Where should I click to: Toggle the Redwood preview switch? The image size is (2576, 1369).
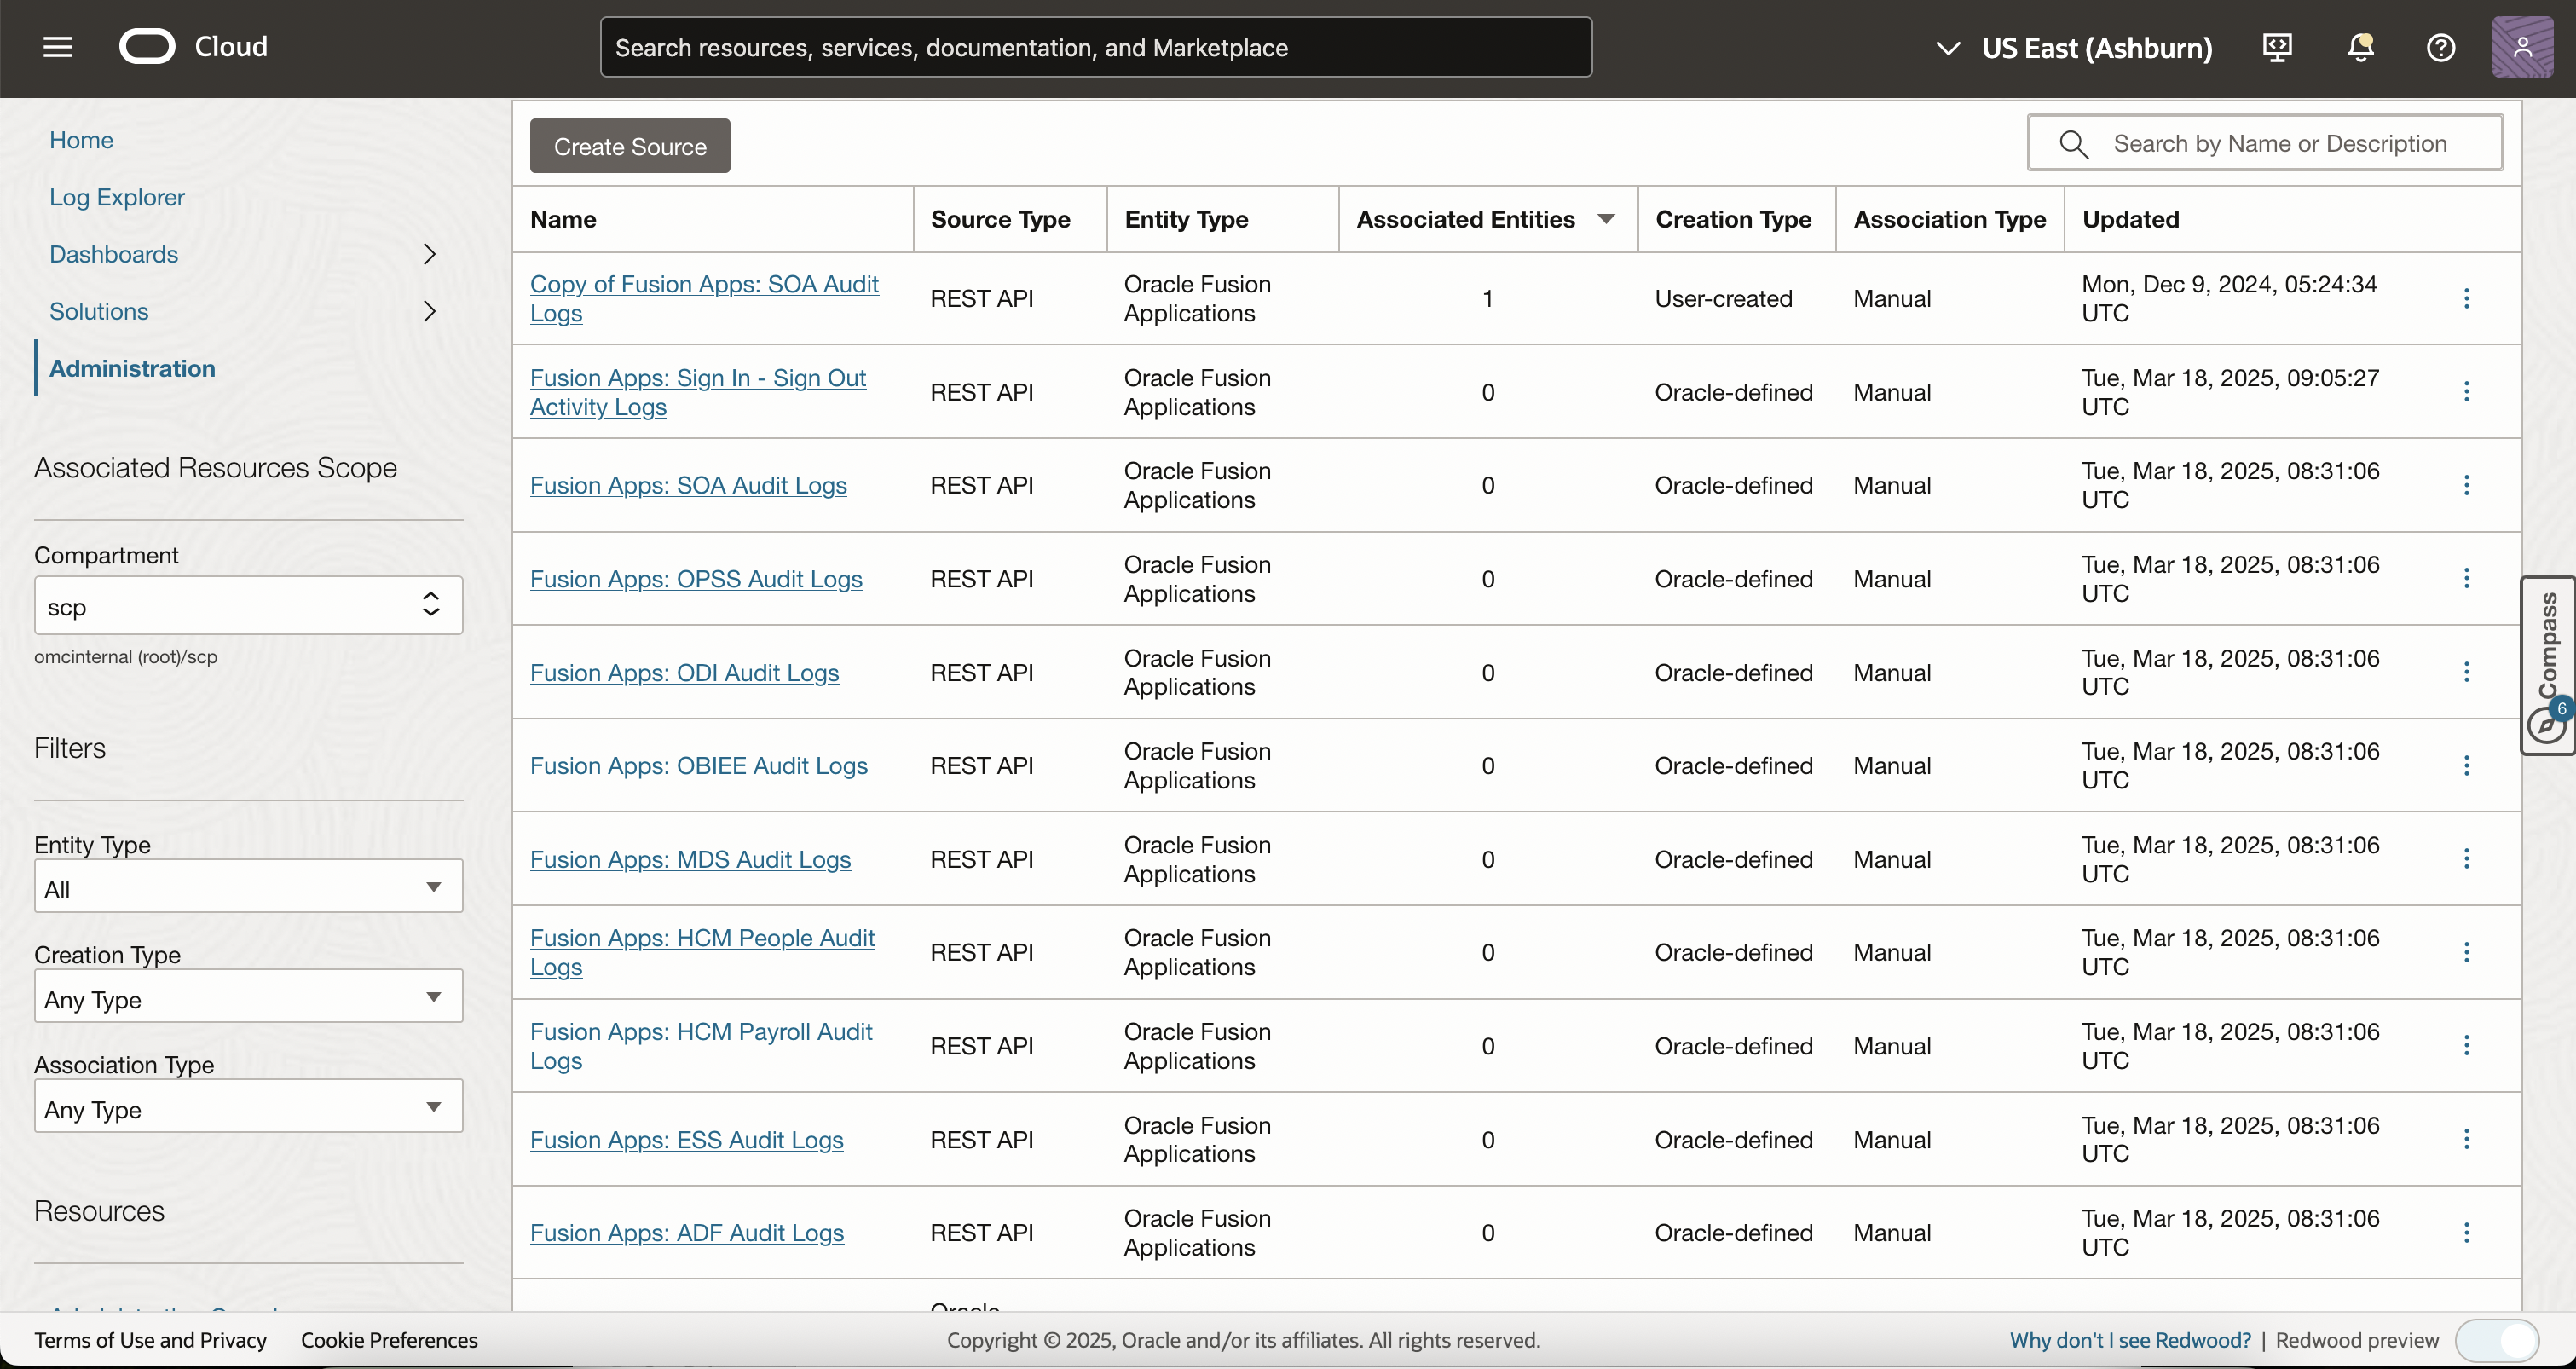2496,1340
